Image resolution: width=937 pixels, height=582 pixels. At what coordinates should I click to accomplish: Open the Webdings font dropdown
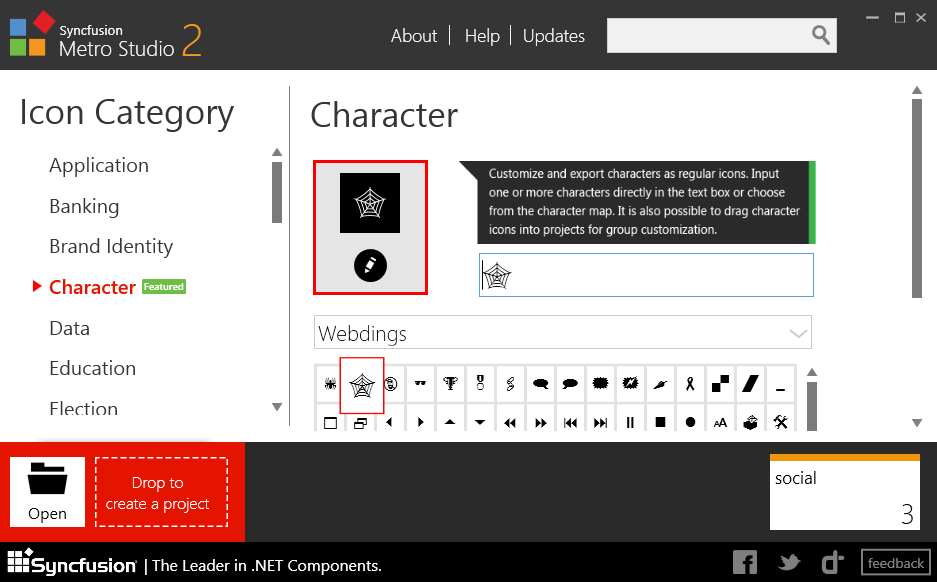pyautogui.click(x=562, y=332)
